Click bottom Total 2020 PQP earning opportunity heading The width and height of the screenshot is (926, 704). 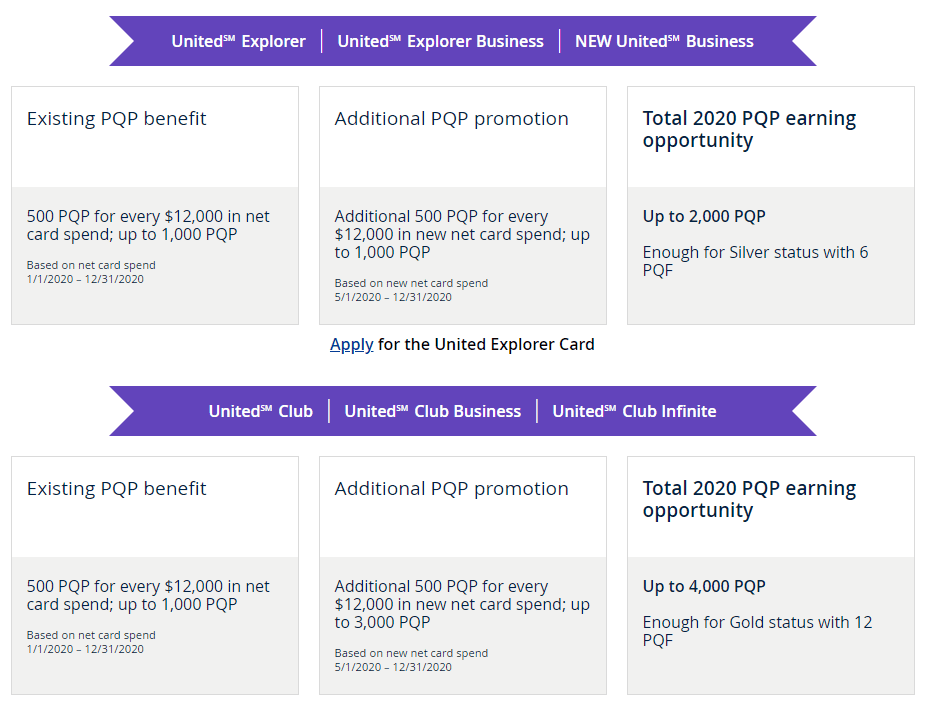pyautogui.click(x=749, y=499)
